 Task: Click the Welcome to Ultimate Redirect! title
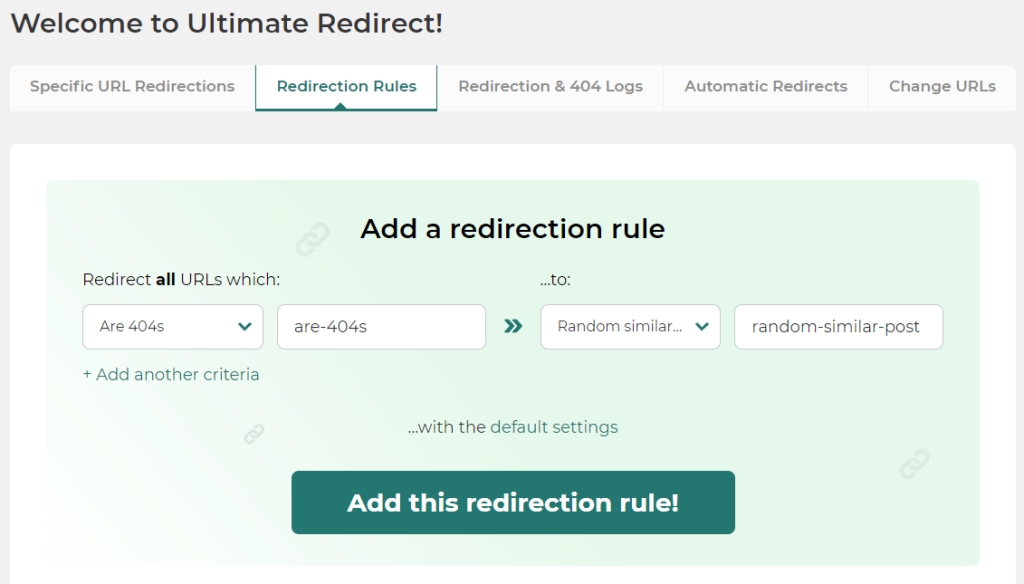227,24
